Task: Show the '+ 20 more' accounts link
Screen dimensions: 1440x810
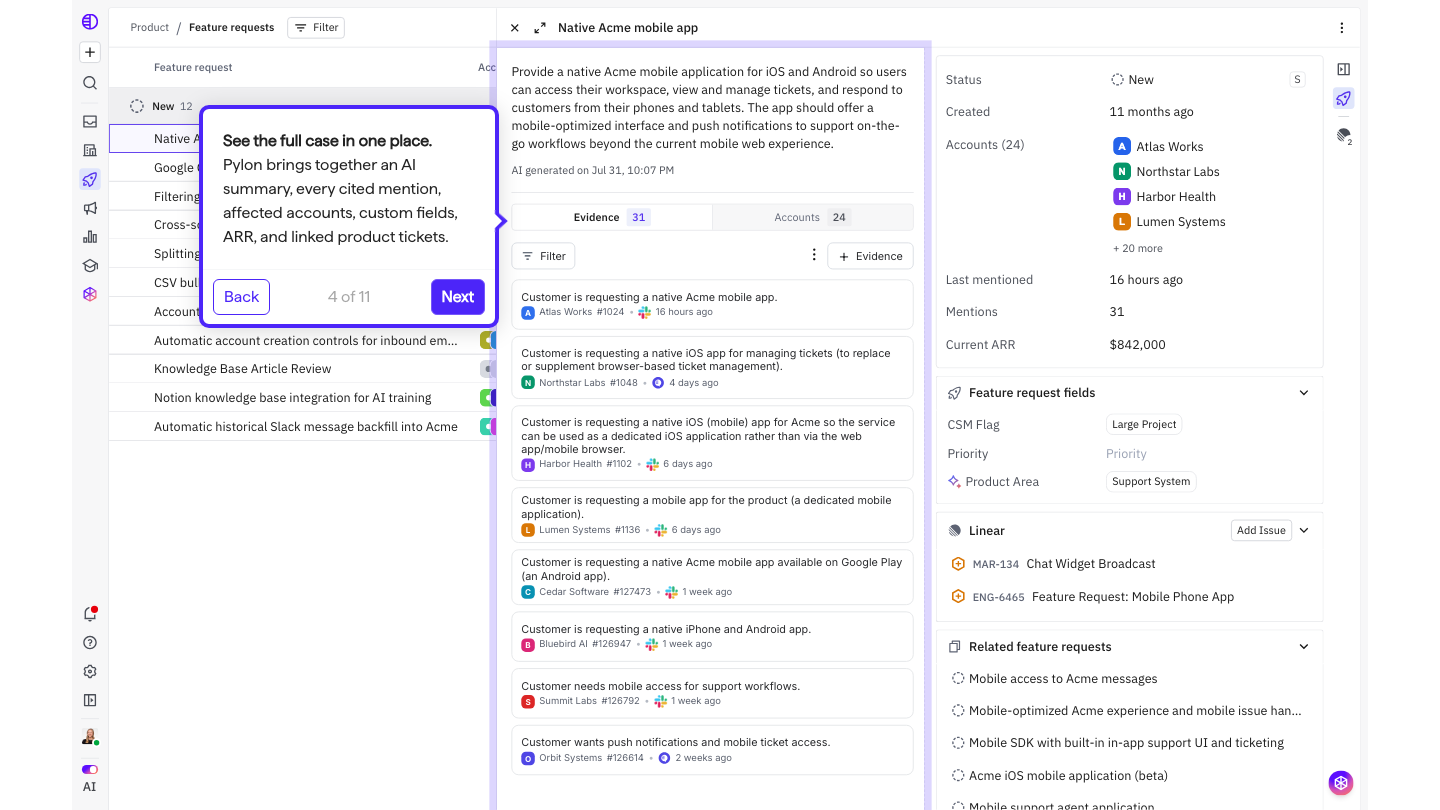Action: [x=1138, y=248]
